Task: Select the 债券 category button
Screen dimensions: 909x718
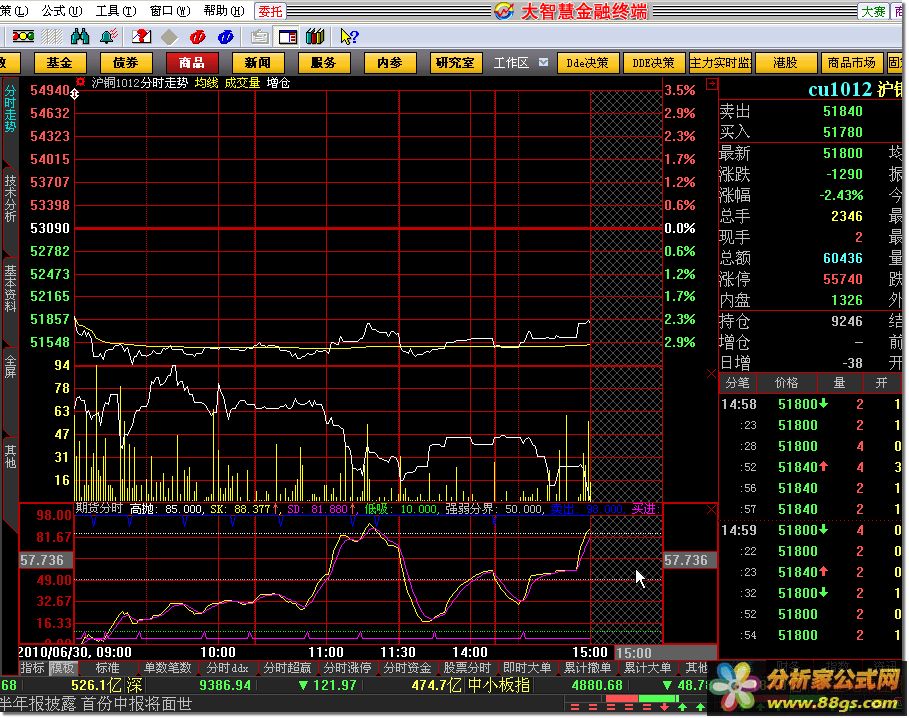Action: (x=126, y=63)
